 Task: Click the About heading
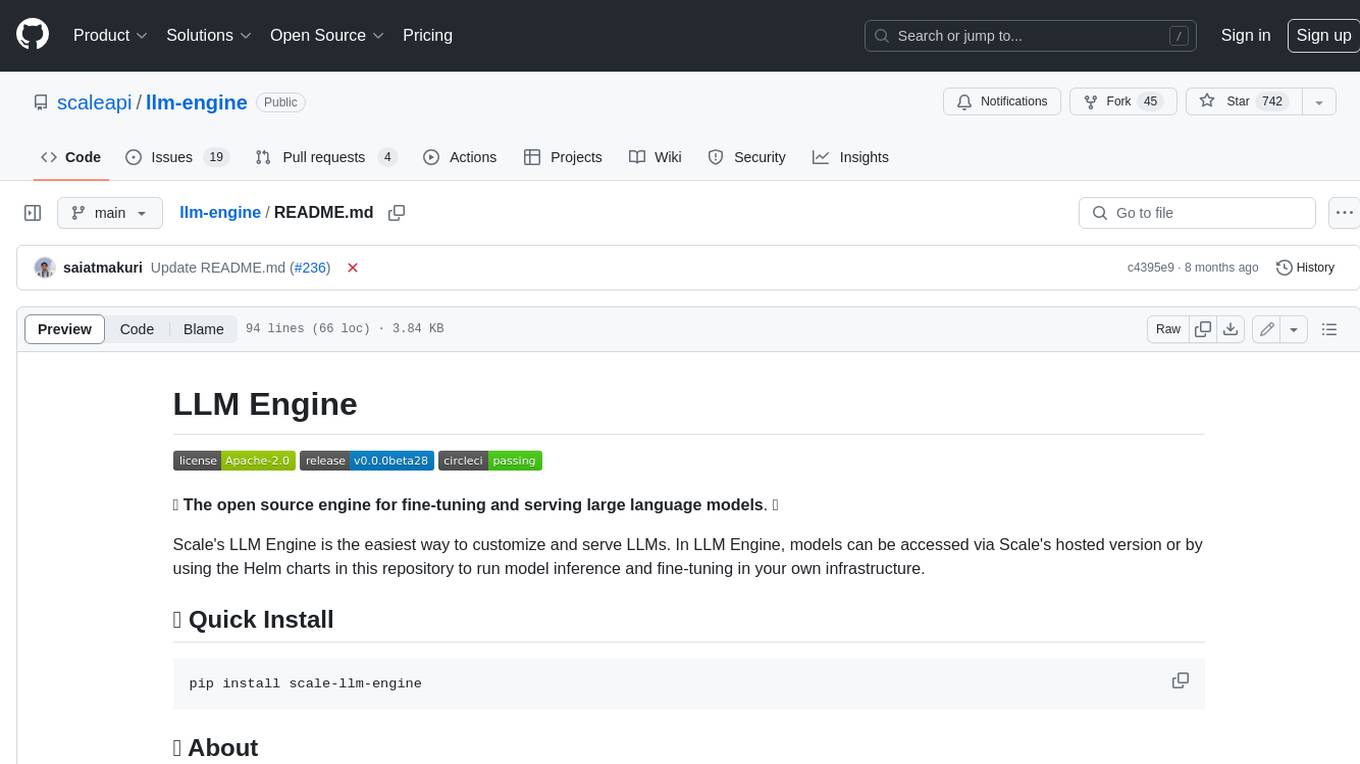[215, 748]
